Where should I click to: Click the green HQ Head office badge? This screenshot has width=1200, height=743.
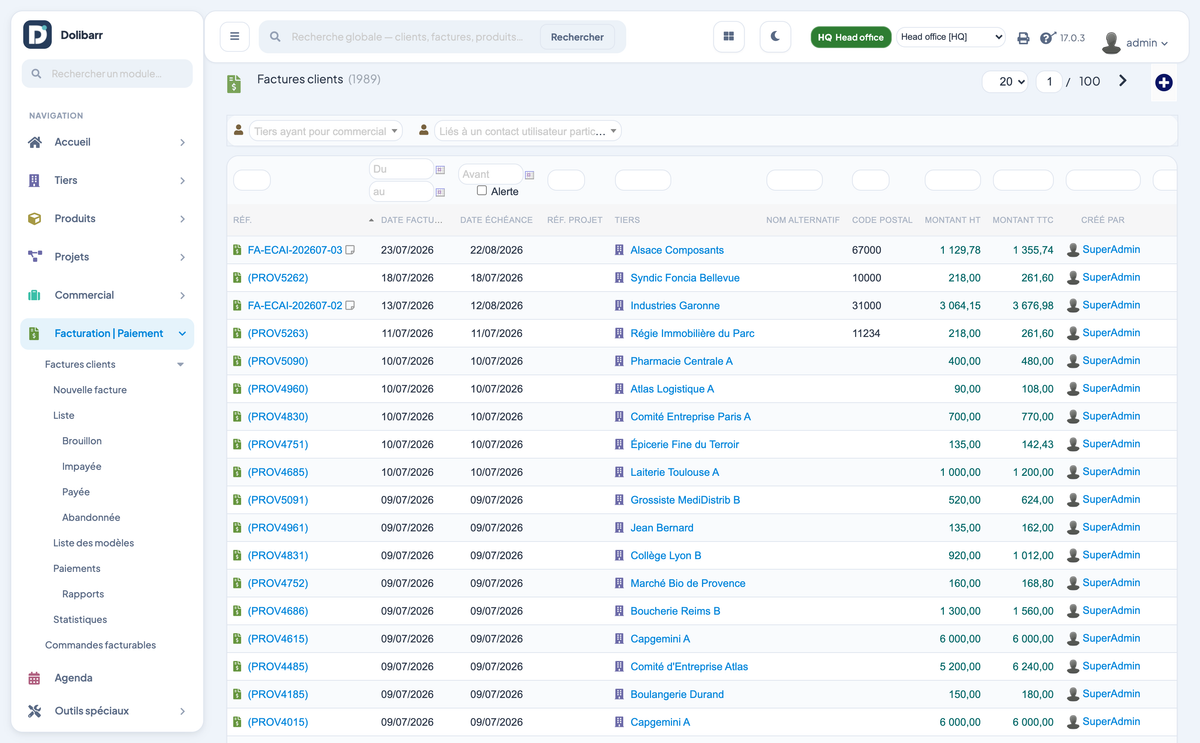click(x=851, y=37)
